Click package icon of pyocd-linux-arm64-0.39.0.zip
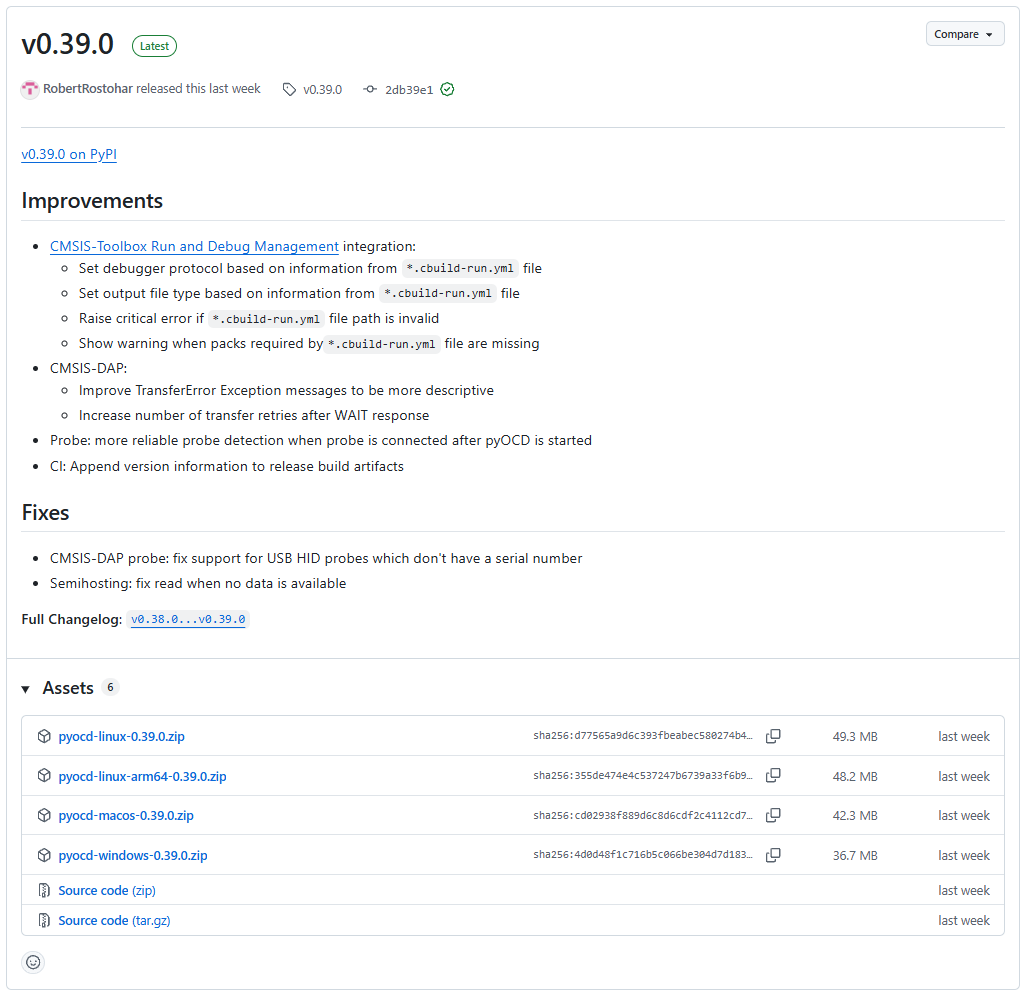This screenshot has width=1029, height=1004. pyautogui.click(x=44, y=776)
